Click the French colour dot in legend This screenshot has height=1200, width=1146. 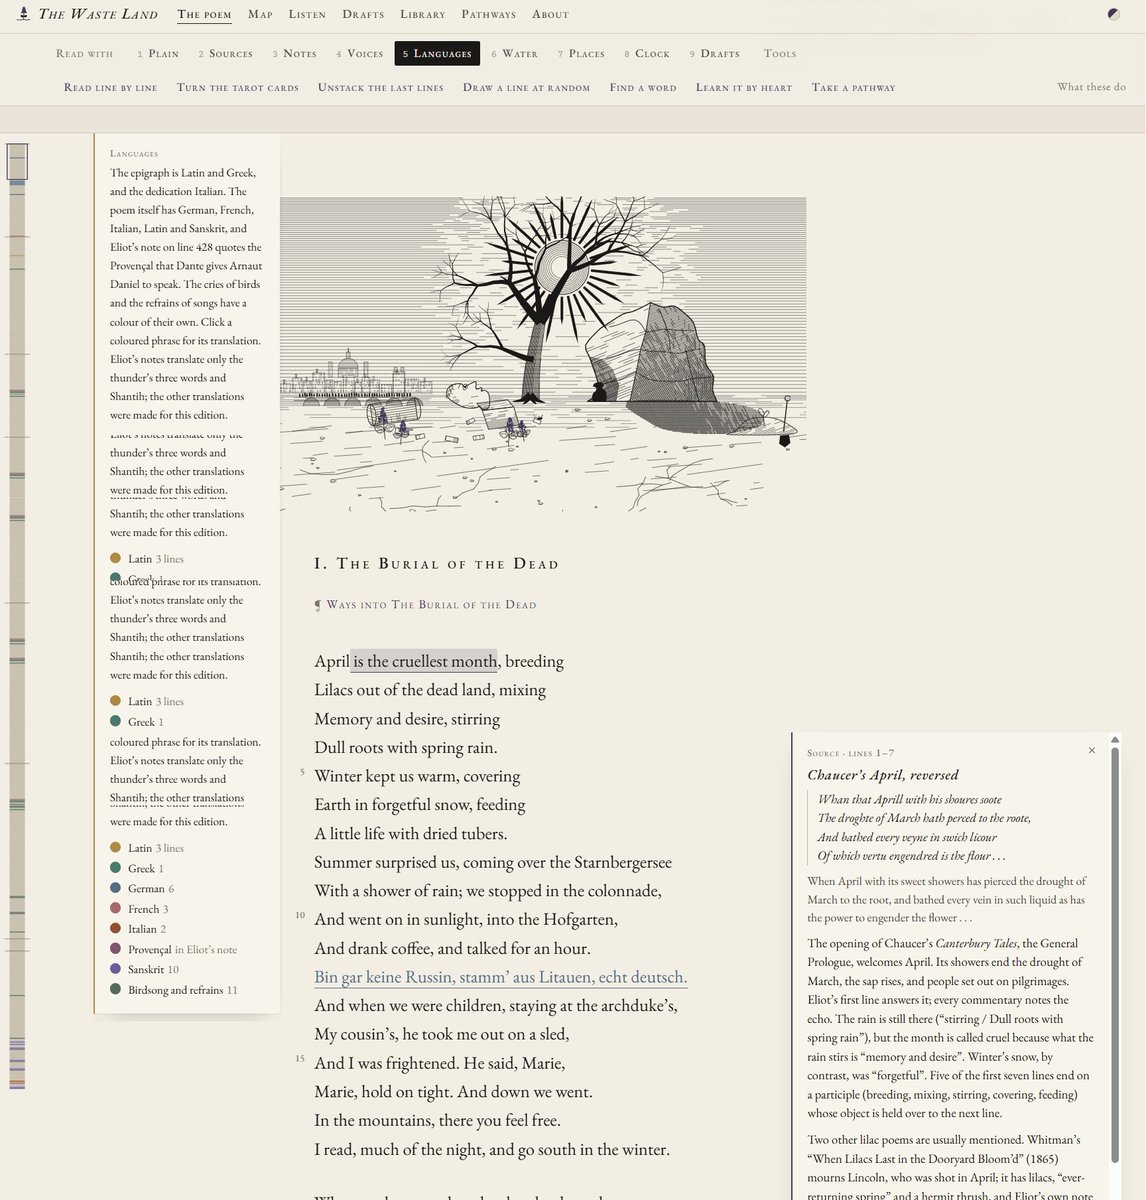tap(116, 908)
